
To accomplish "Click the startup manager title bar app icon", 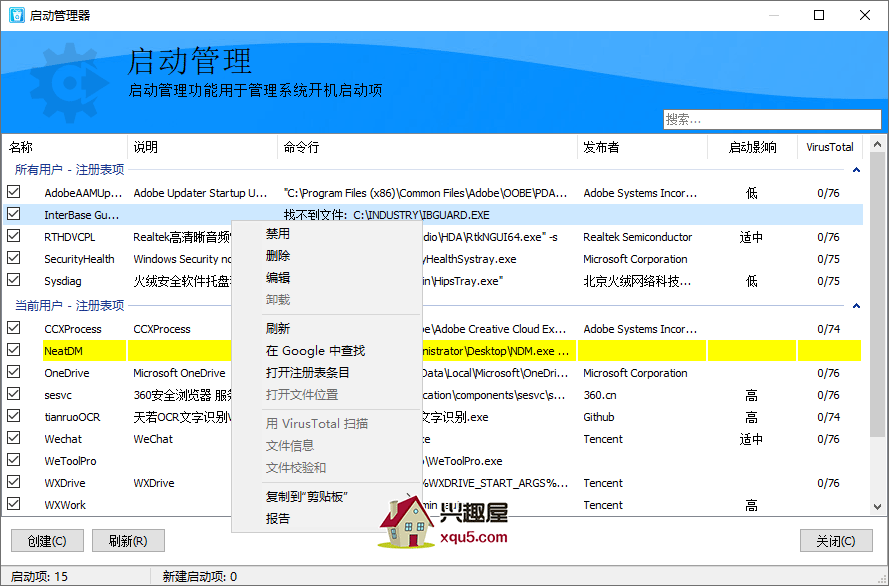I will click(x=16, y=15).
